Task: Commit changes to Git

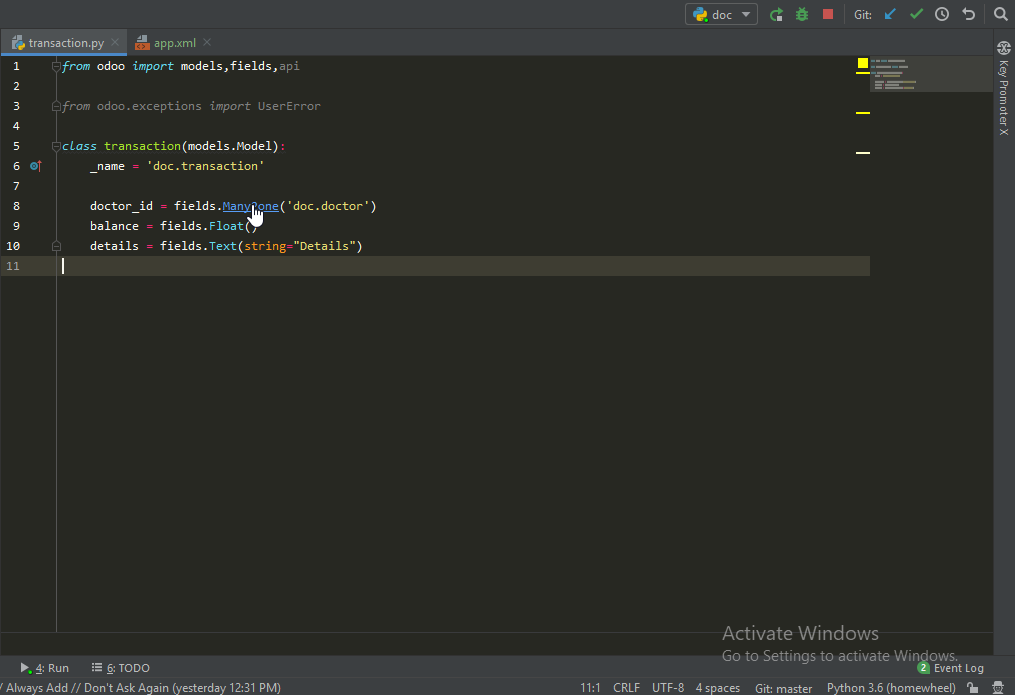Action: pyautogui.click(x=915, y=14)
